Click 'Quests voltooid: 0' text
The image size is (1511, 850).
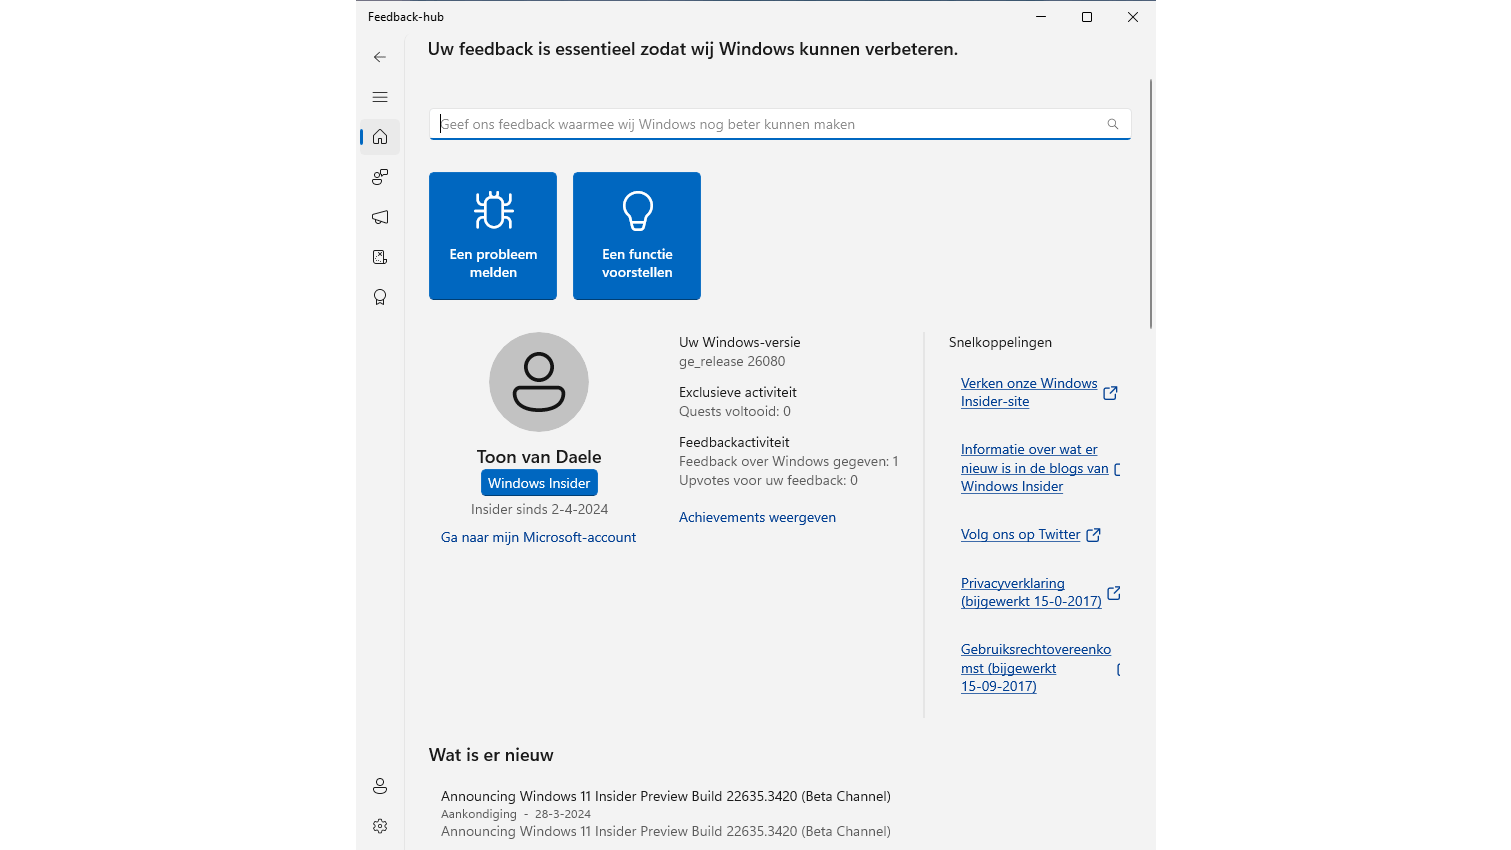pos(735,411)
